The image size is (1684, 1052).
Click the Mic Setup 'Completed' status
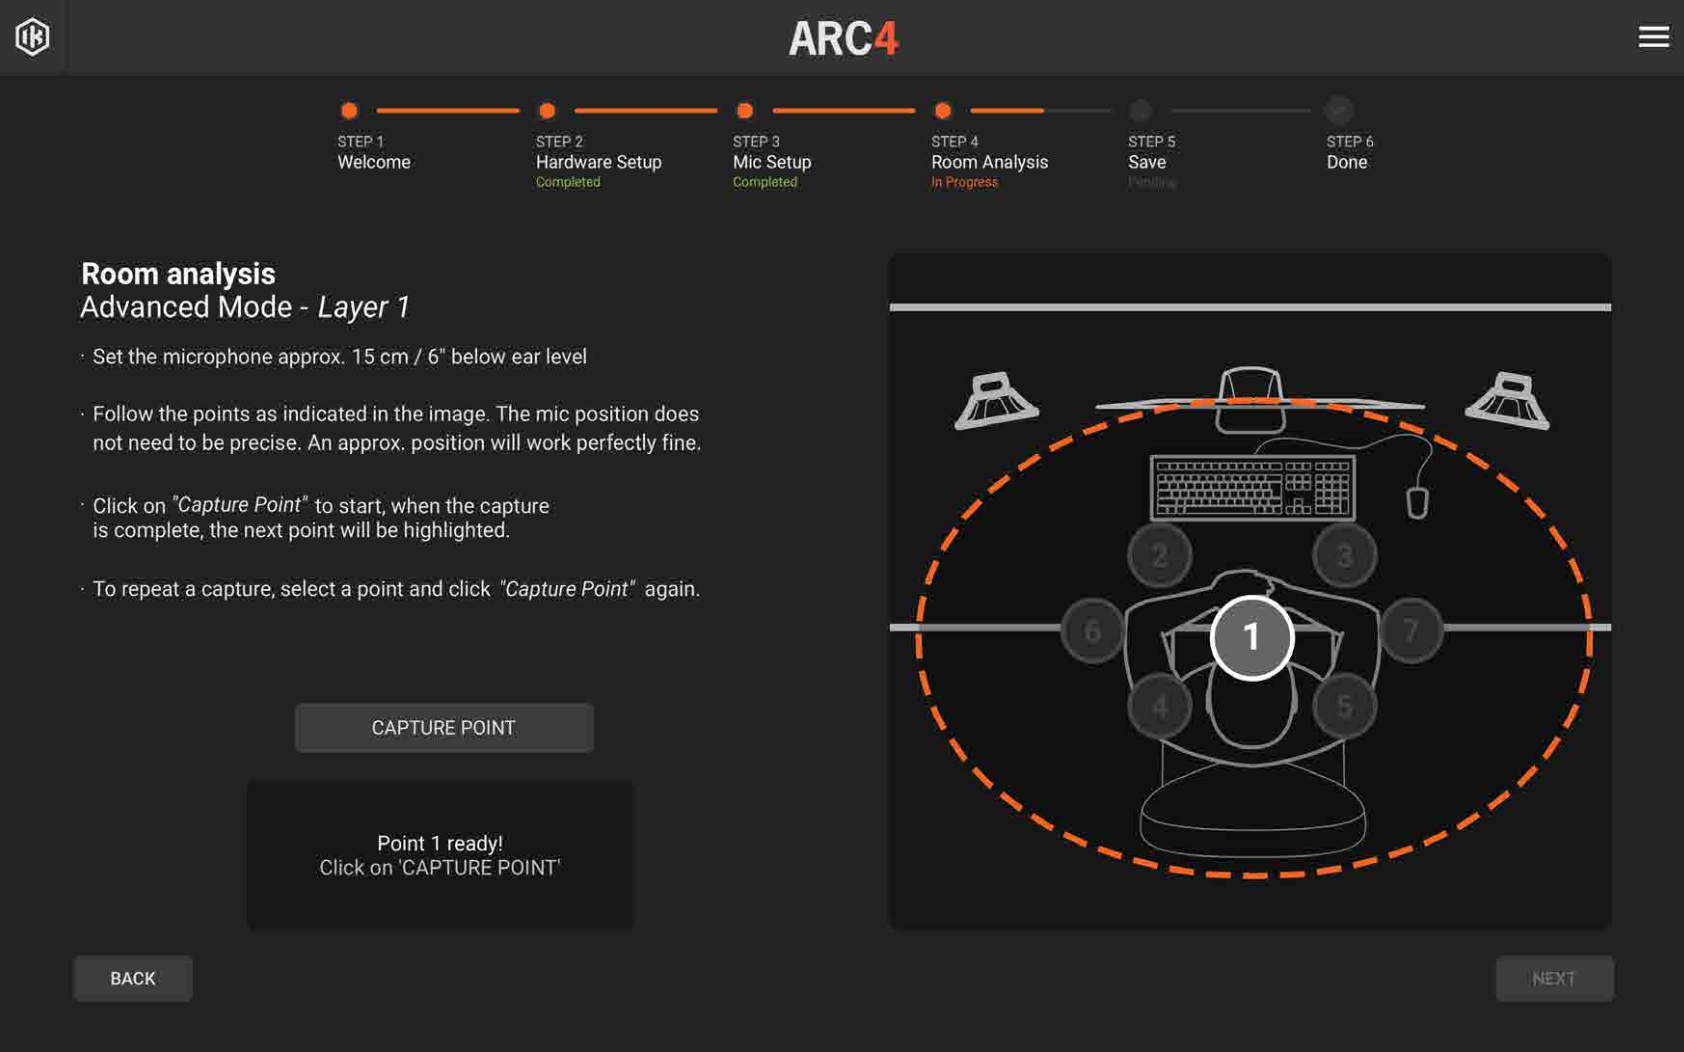click(765, 182)
